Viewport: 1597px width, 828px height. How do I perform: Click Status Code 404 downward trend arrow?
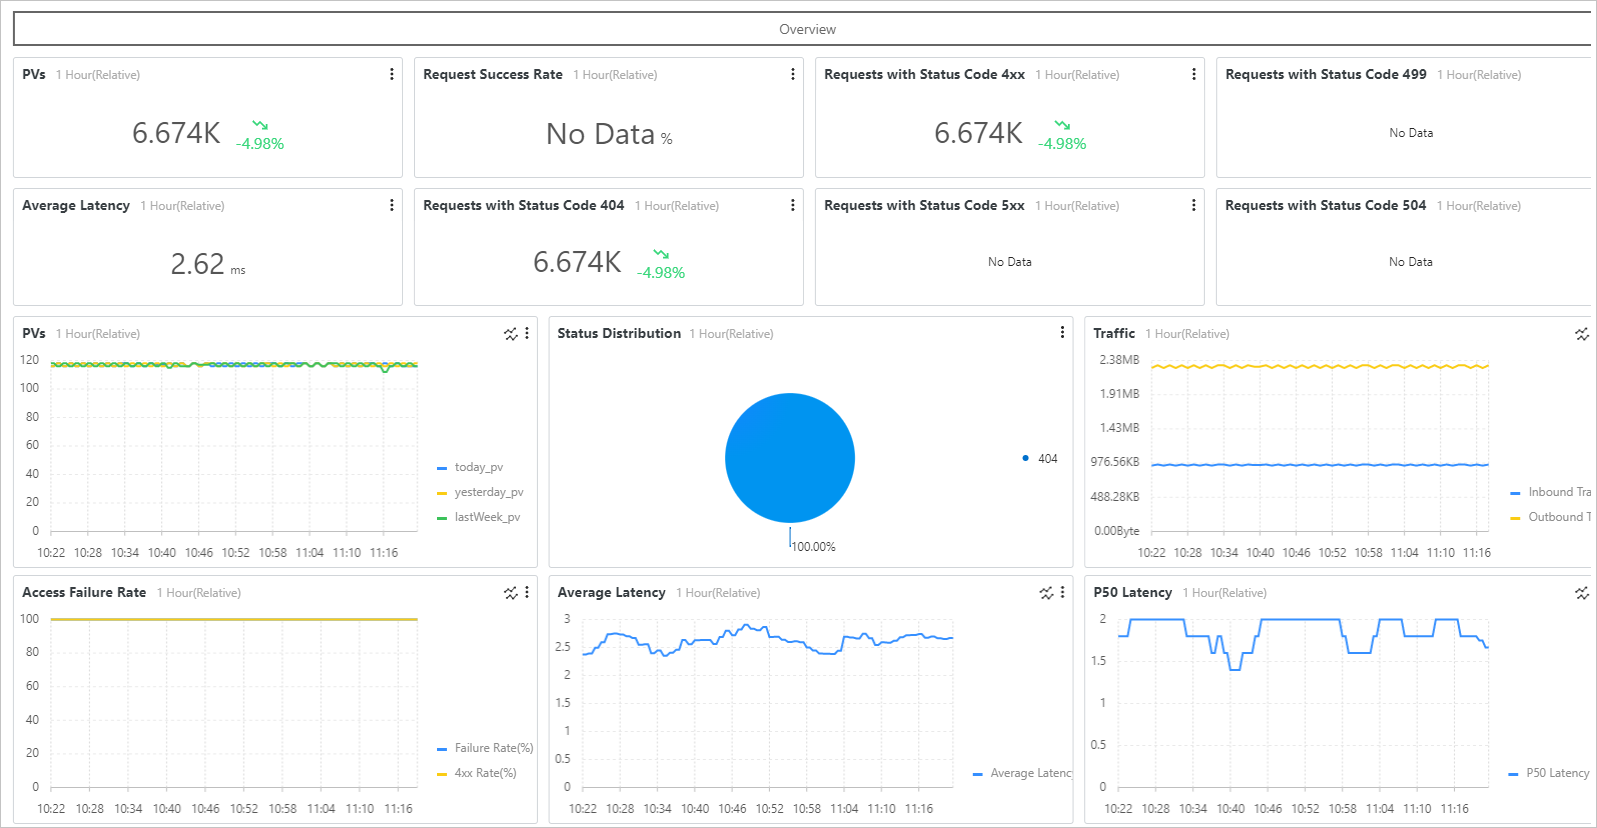coord(661,254)
